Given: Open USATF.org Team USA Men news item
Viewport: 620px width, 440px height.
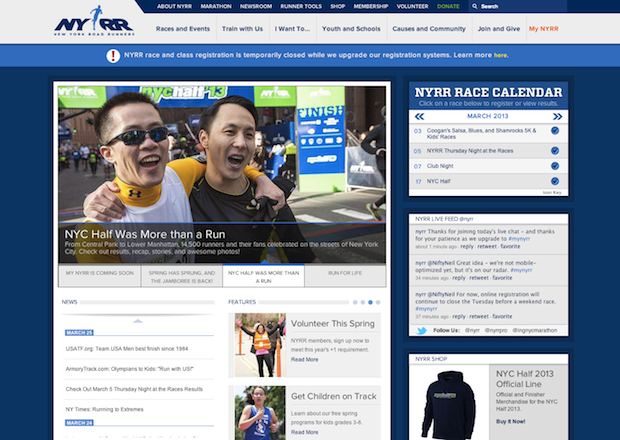Looking at the screenshot, I should tap(127, 349).
